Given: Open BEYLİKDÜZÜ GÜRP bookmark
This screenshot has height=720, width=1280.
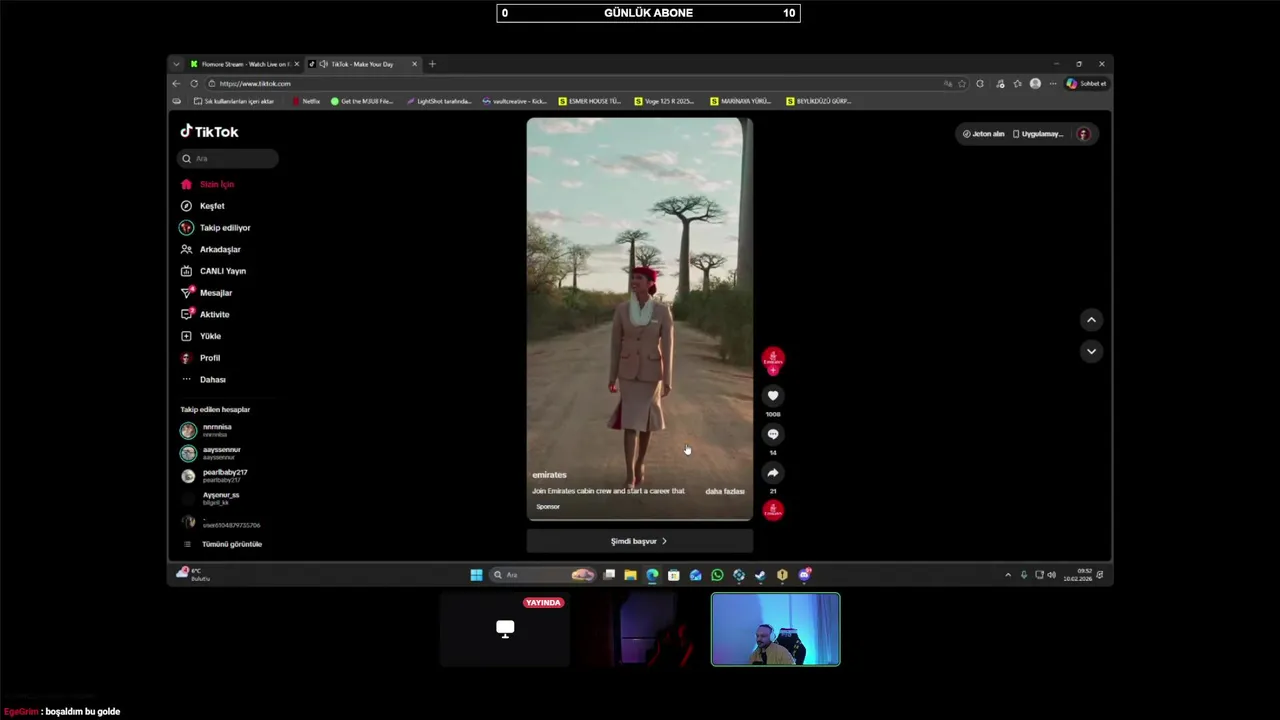Looking at the screenshot, I should pyautogui.click(x=818, y=101).
